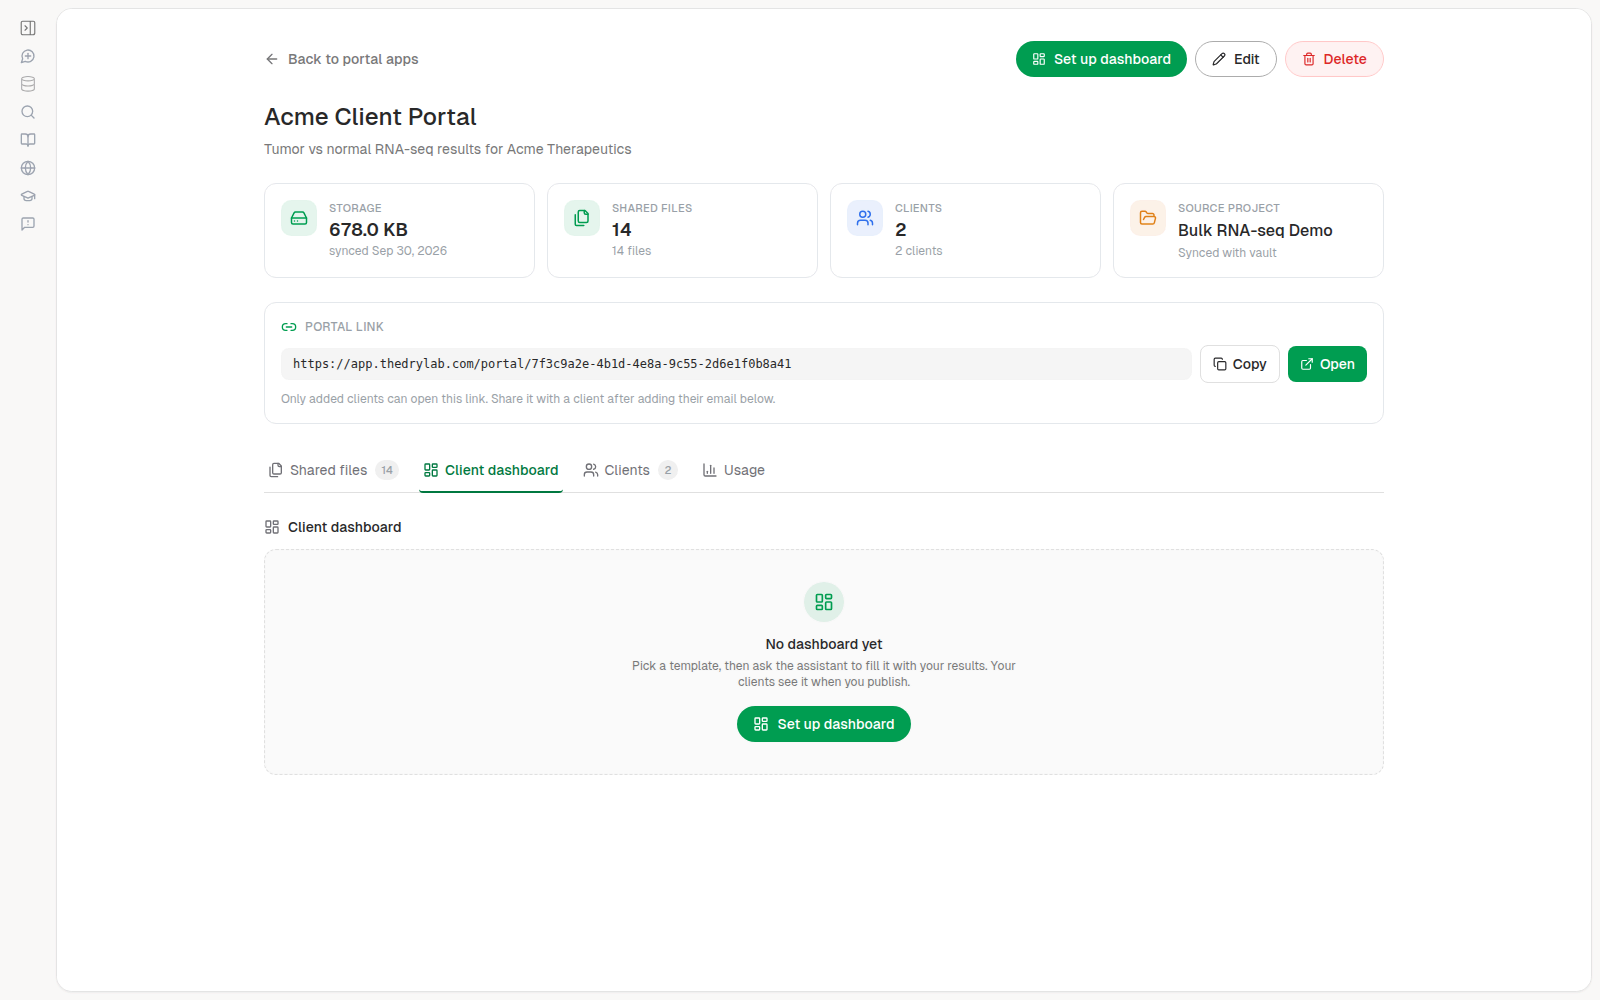The width and height of the screenshot is (1600, 1000).
Task: Click 'Set up dashboard' in the page header
Action: tap(1101, 59)
